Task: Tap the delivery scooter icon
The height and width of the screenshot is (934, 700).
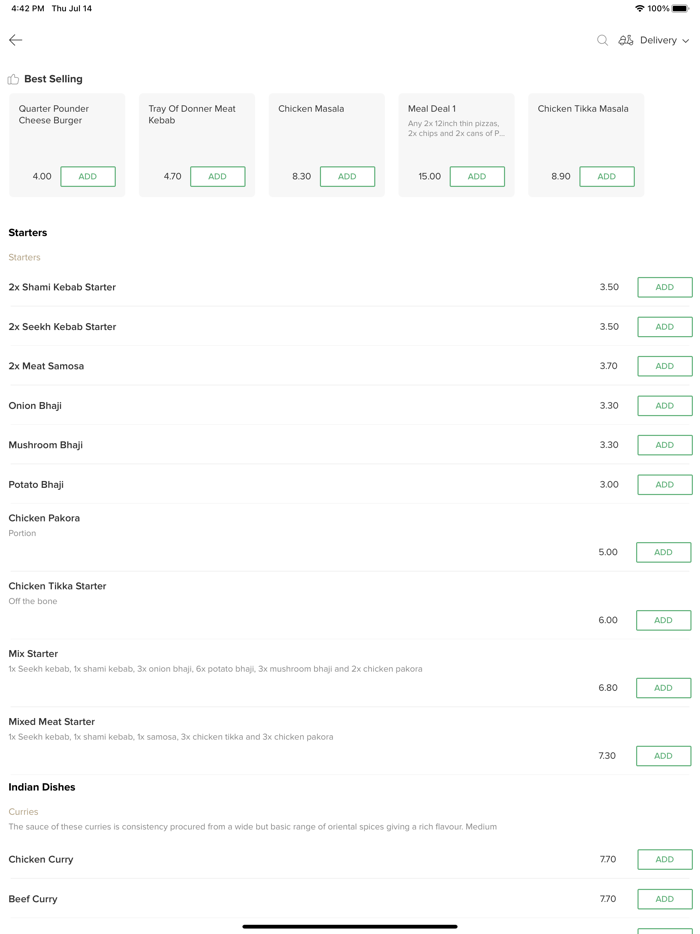Action: tap(626, 40)
